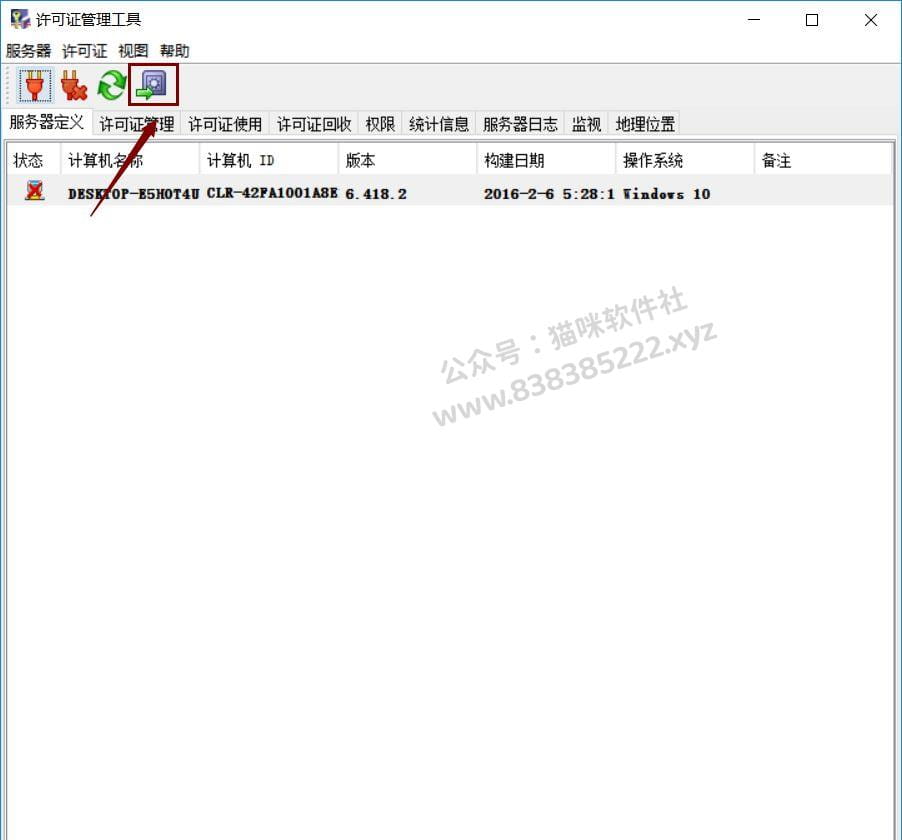
Task: Click the CLR-42FA1001A8E computer ID cell
Action: [272, 193]
